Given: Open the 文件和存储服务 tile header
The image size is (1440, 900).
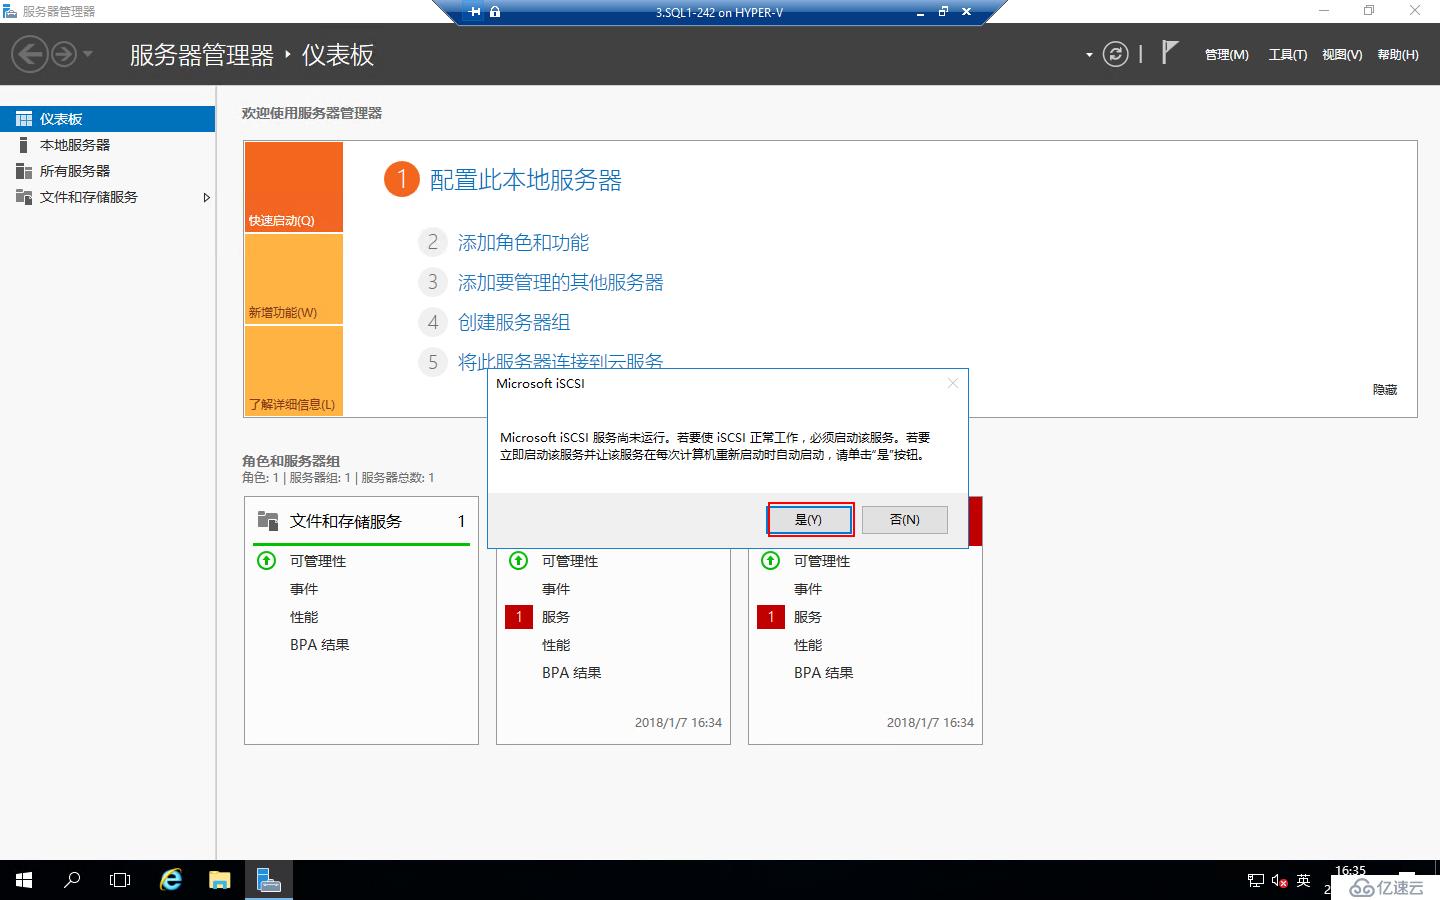Looking at the screenshot, I should tap(361, 521).
